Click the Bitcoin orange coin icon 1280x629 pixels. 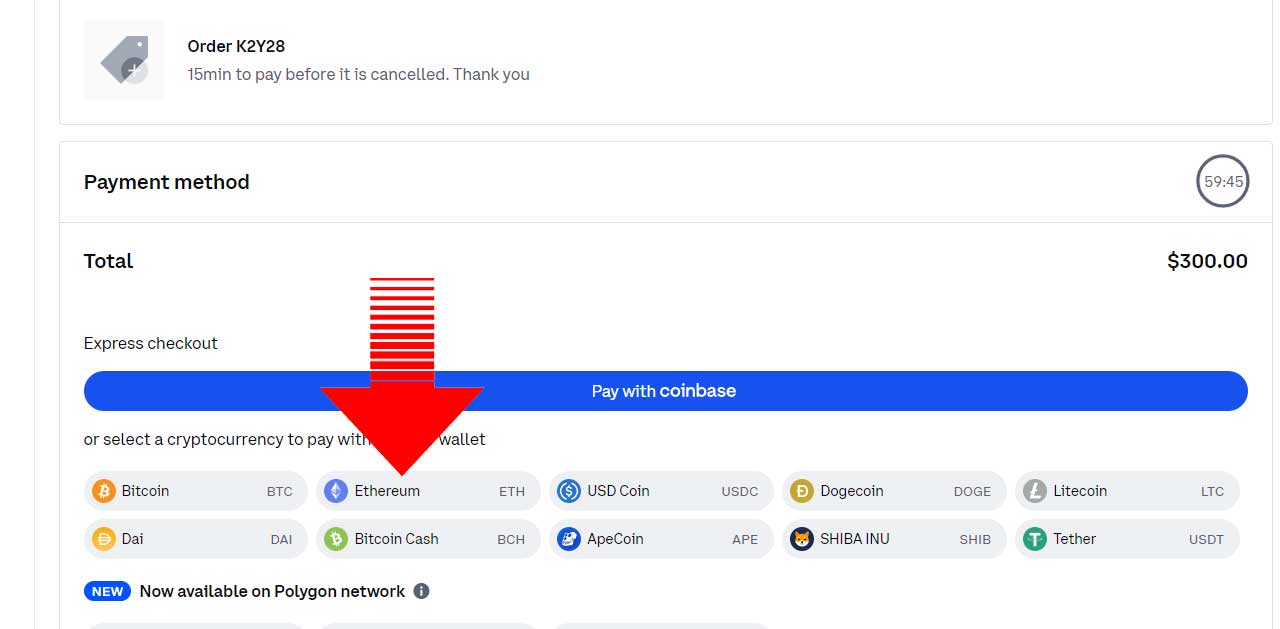coord(104,491)
